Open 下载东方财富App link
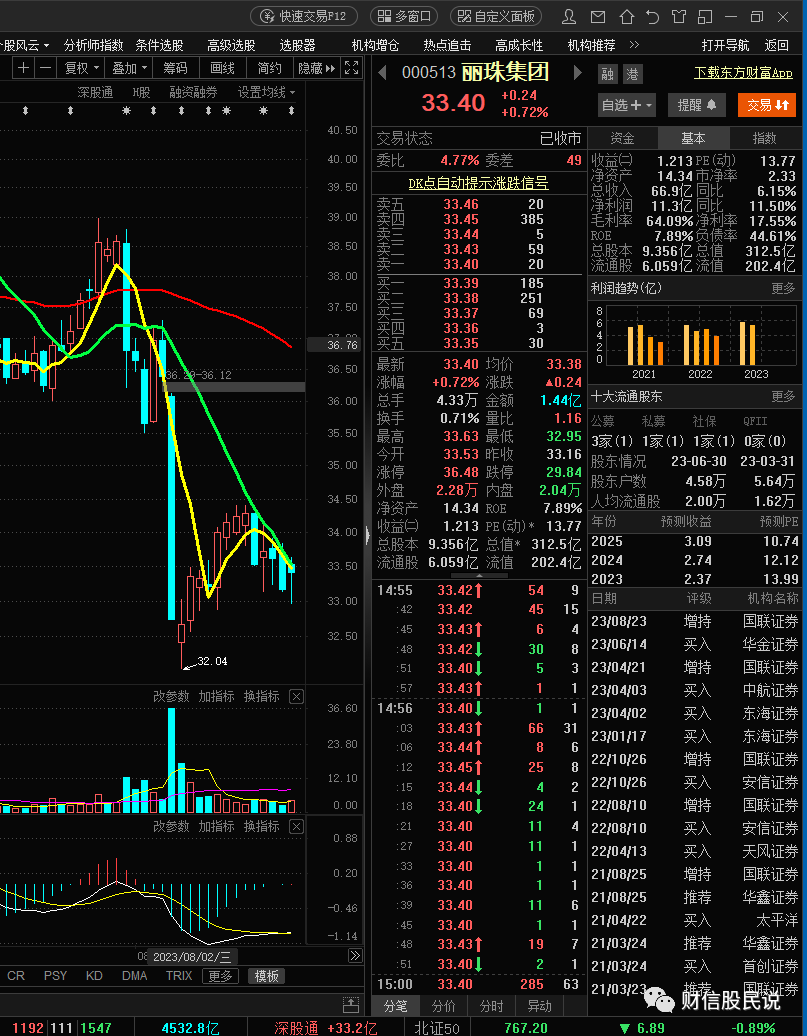 tap(744, 73)
